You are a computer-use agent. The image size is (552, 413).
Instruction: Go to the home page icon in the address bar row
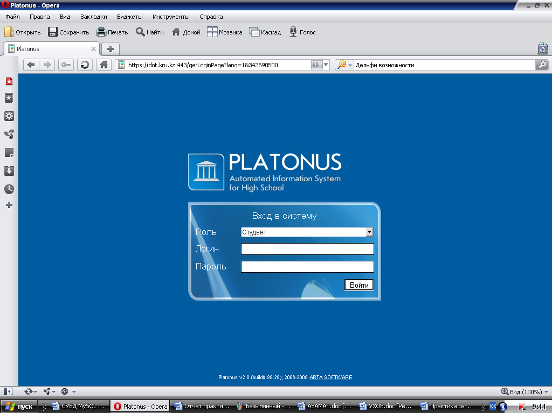pyautogui.click(x=104, y=65)
